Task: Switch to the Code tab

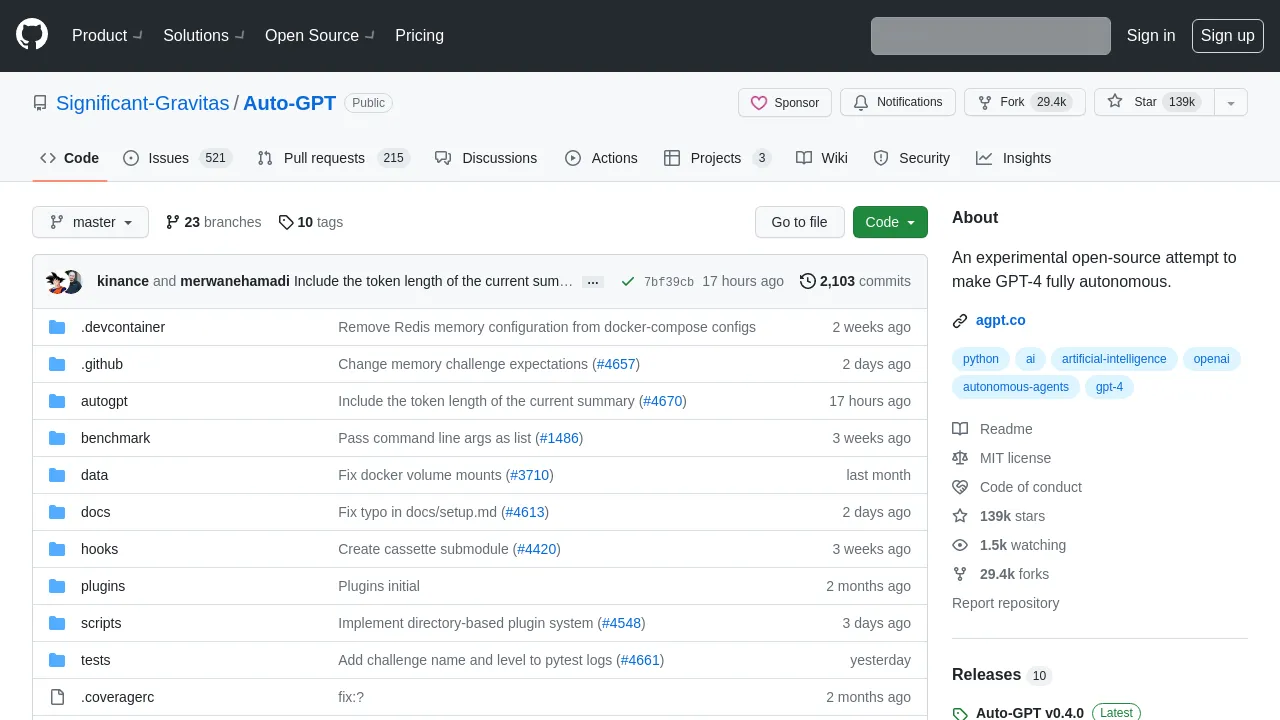Action: click(70, 158)
